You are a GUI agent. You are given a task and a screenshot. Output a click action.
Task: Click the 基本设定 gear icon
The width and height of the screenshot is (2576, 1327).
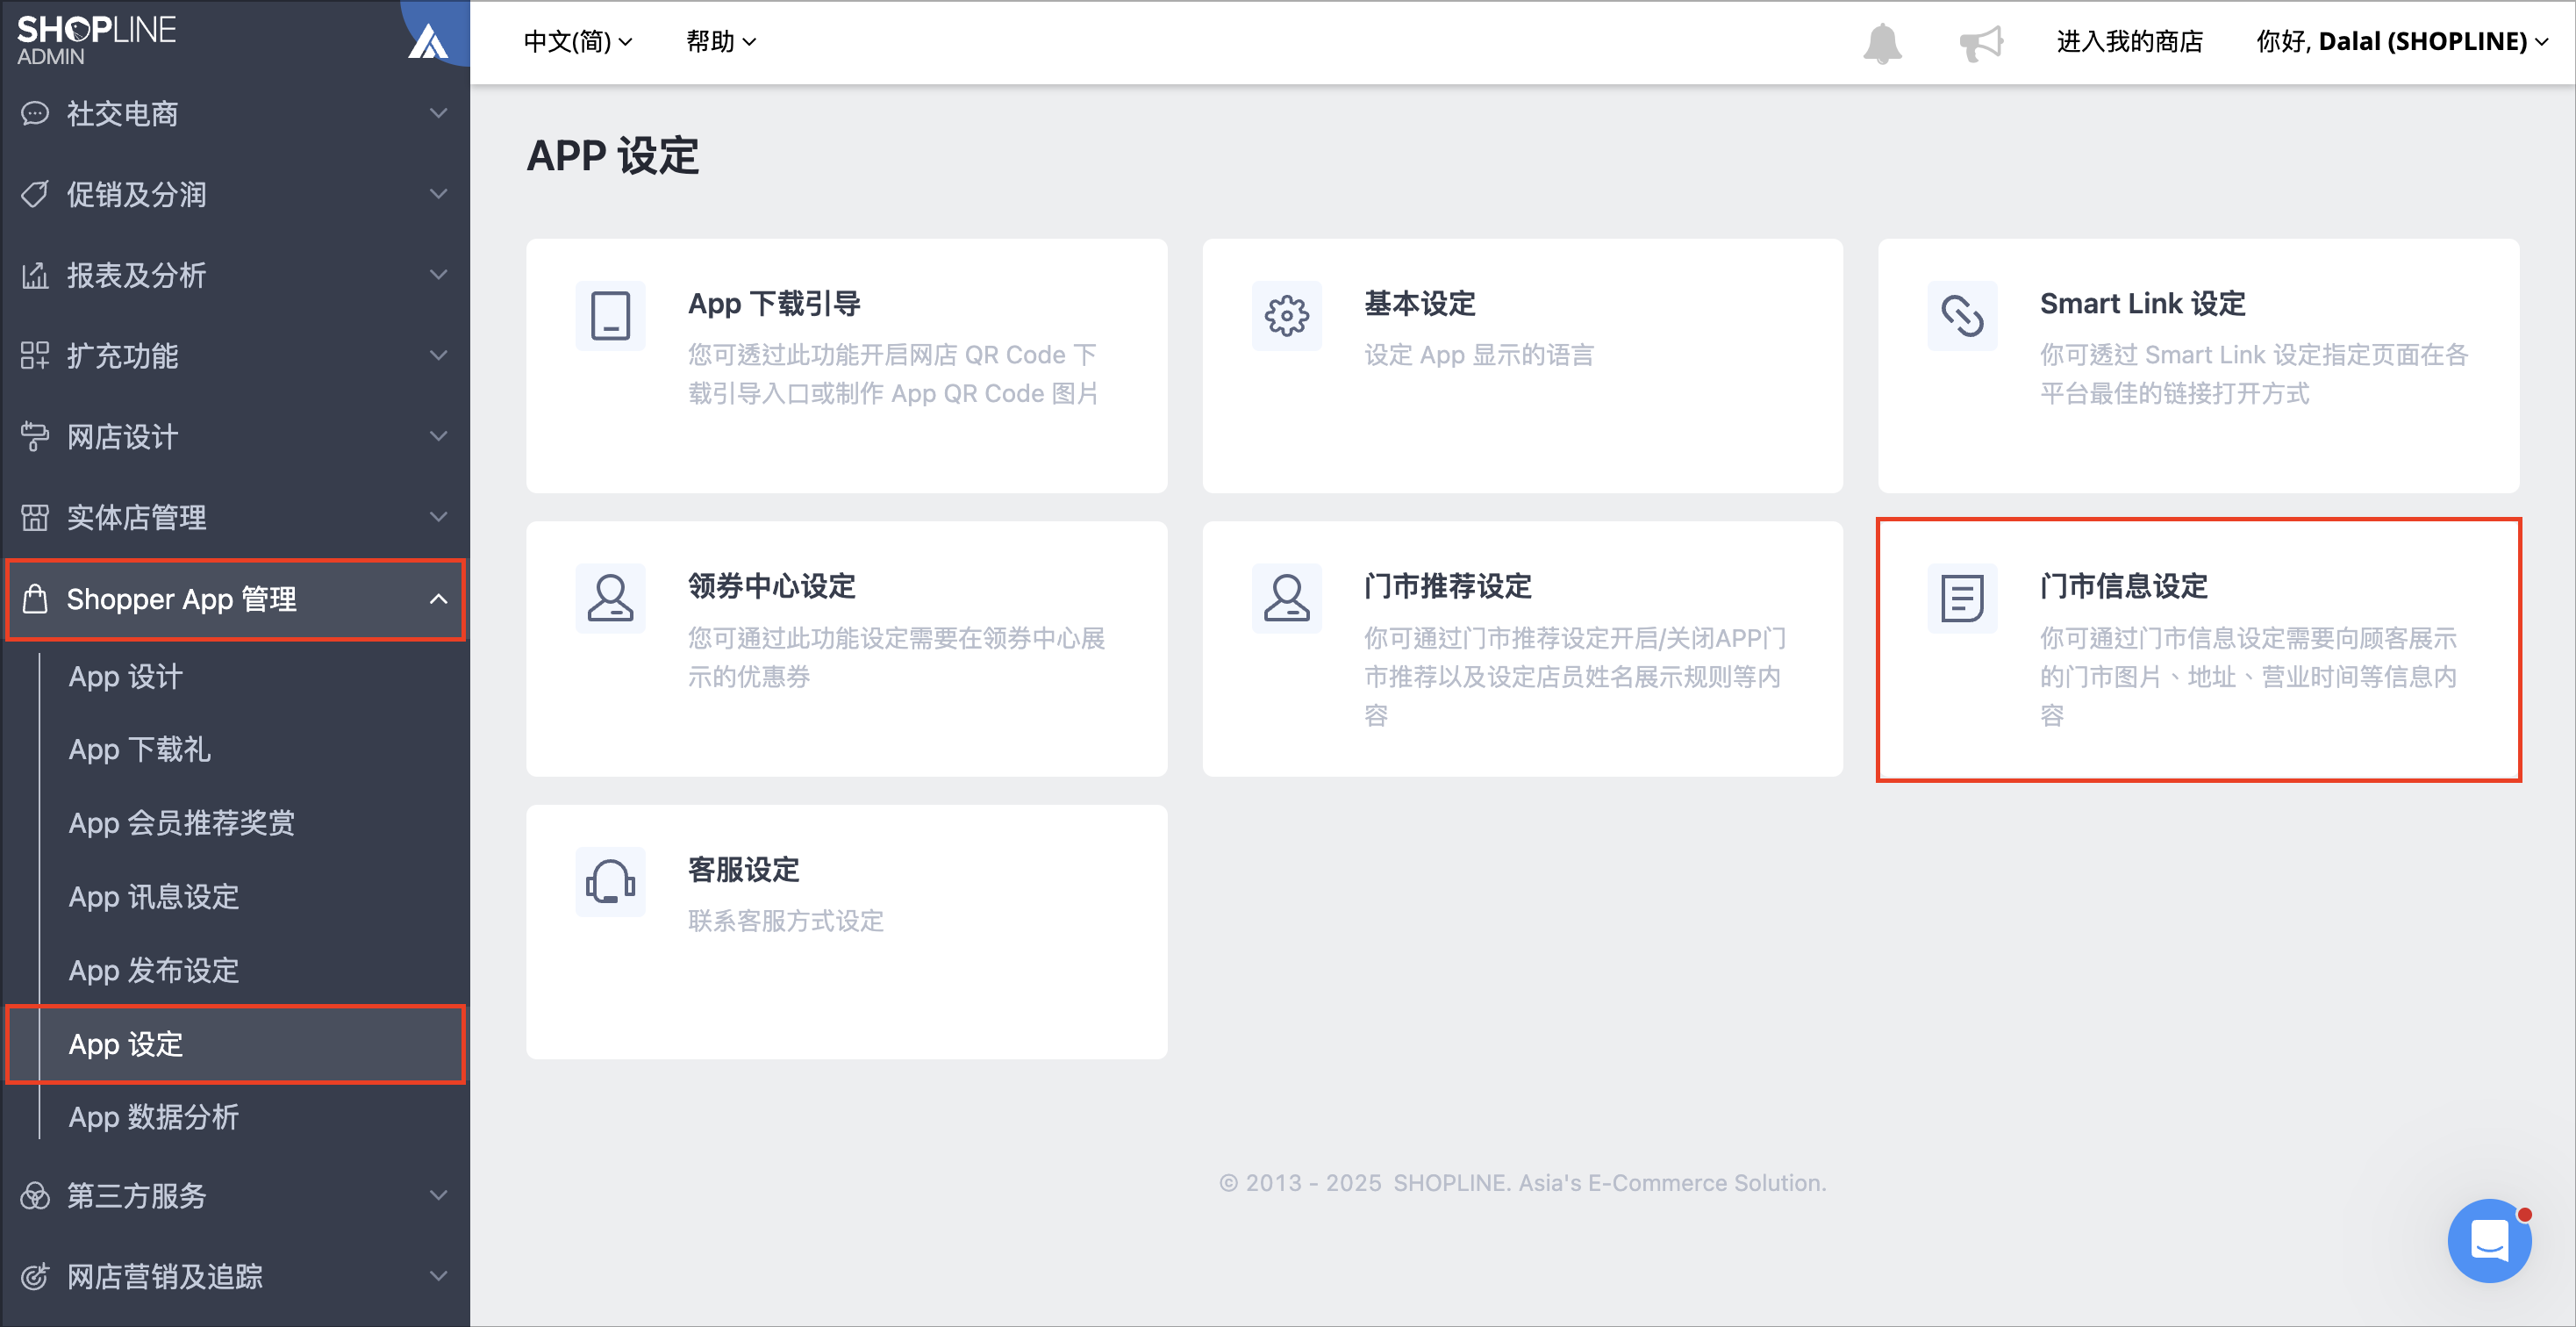(x=1286, y=315)
